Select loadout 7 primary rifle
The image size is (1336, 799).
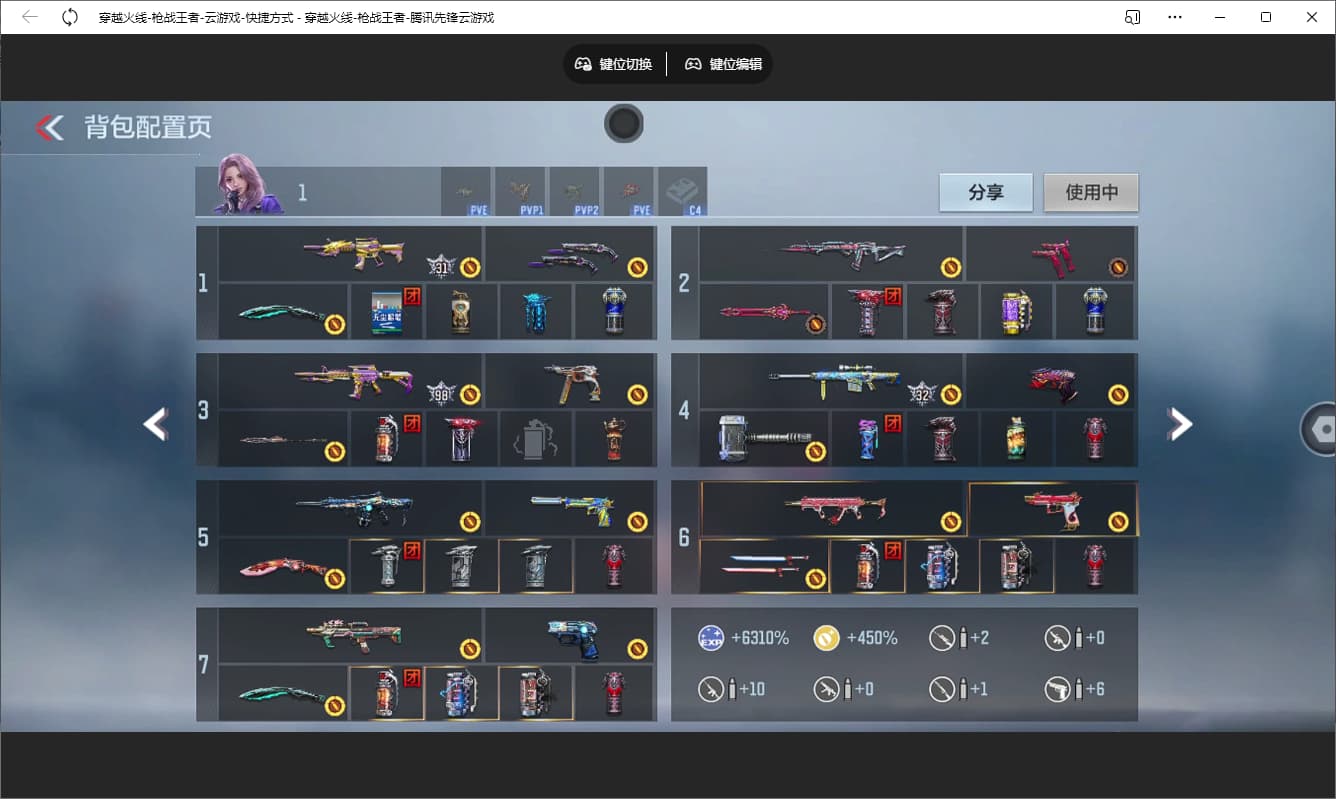(x=351, y=635)
